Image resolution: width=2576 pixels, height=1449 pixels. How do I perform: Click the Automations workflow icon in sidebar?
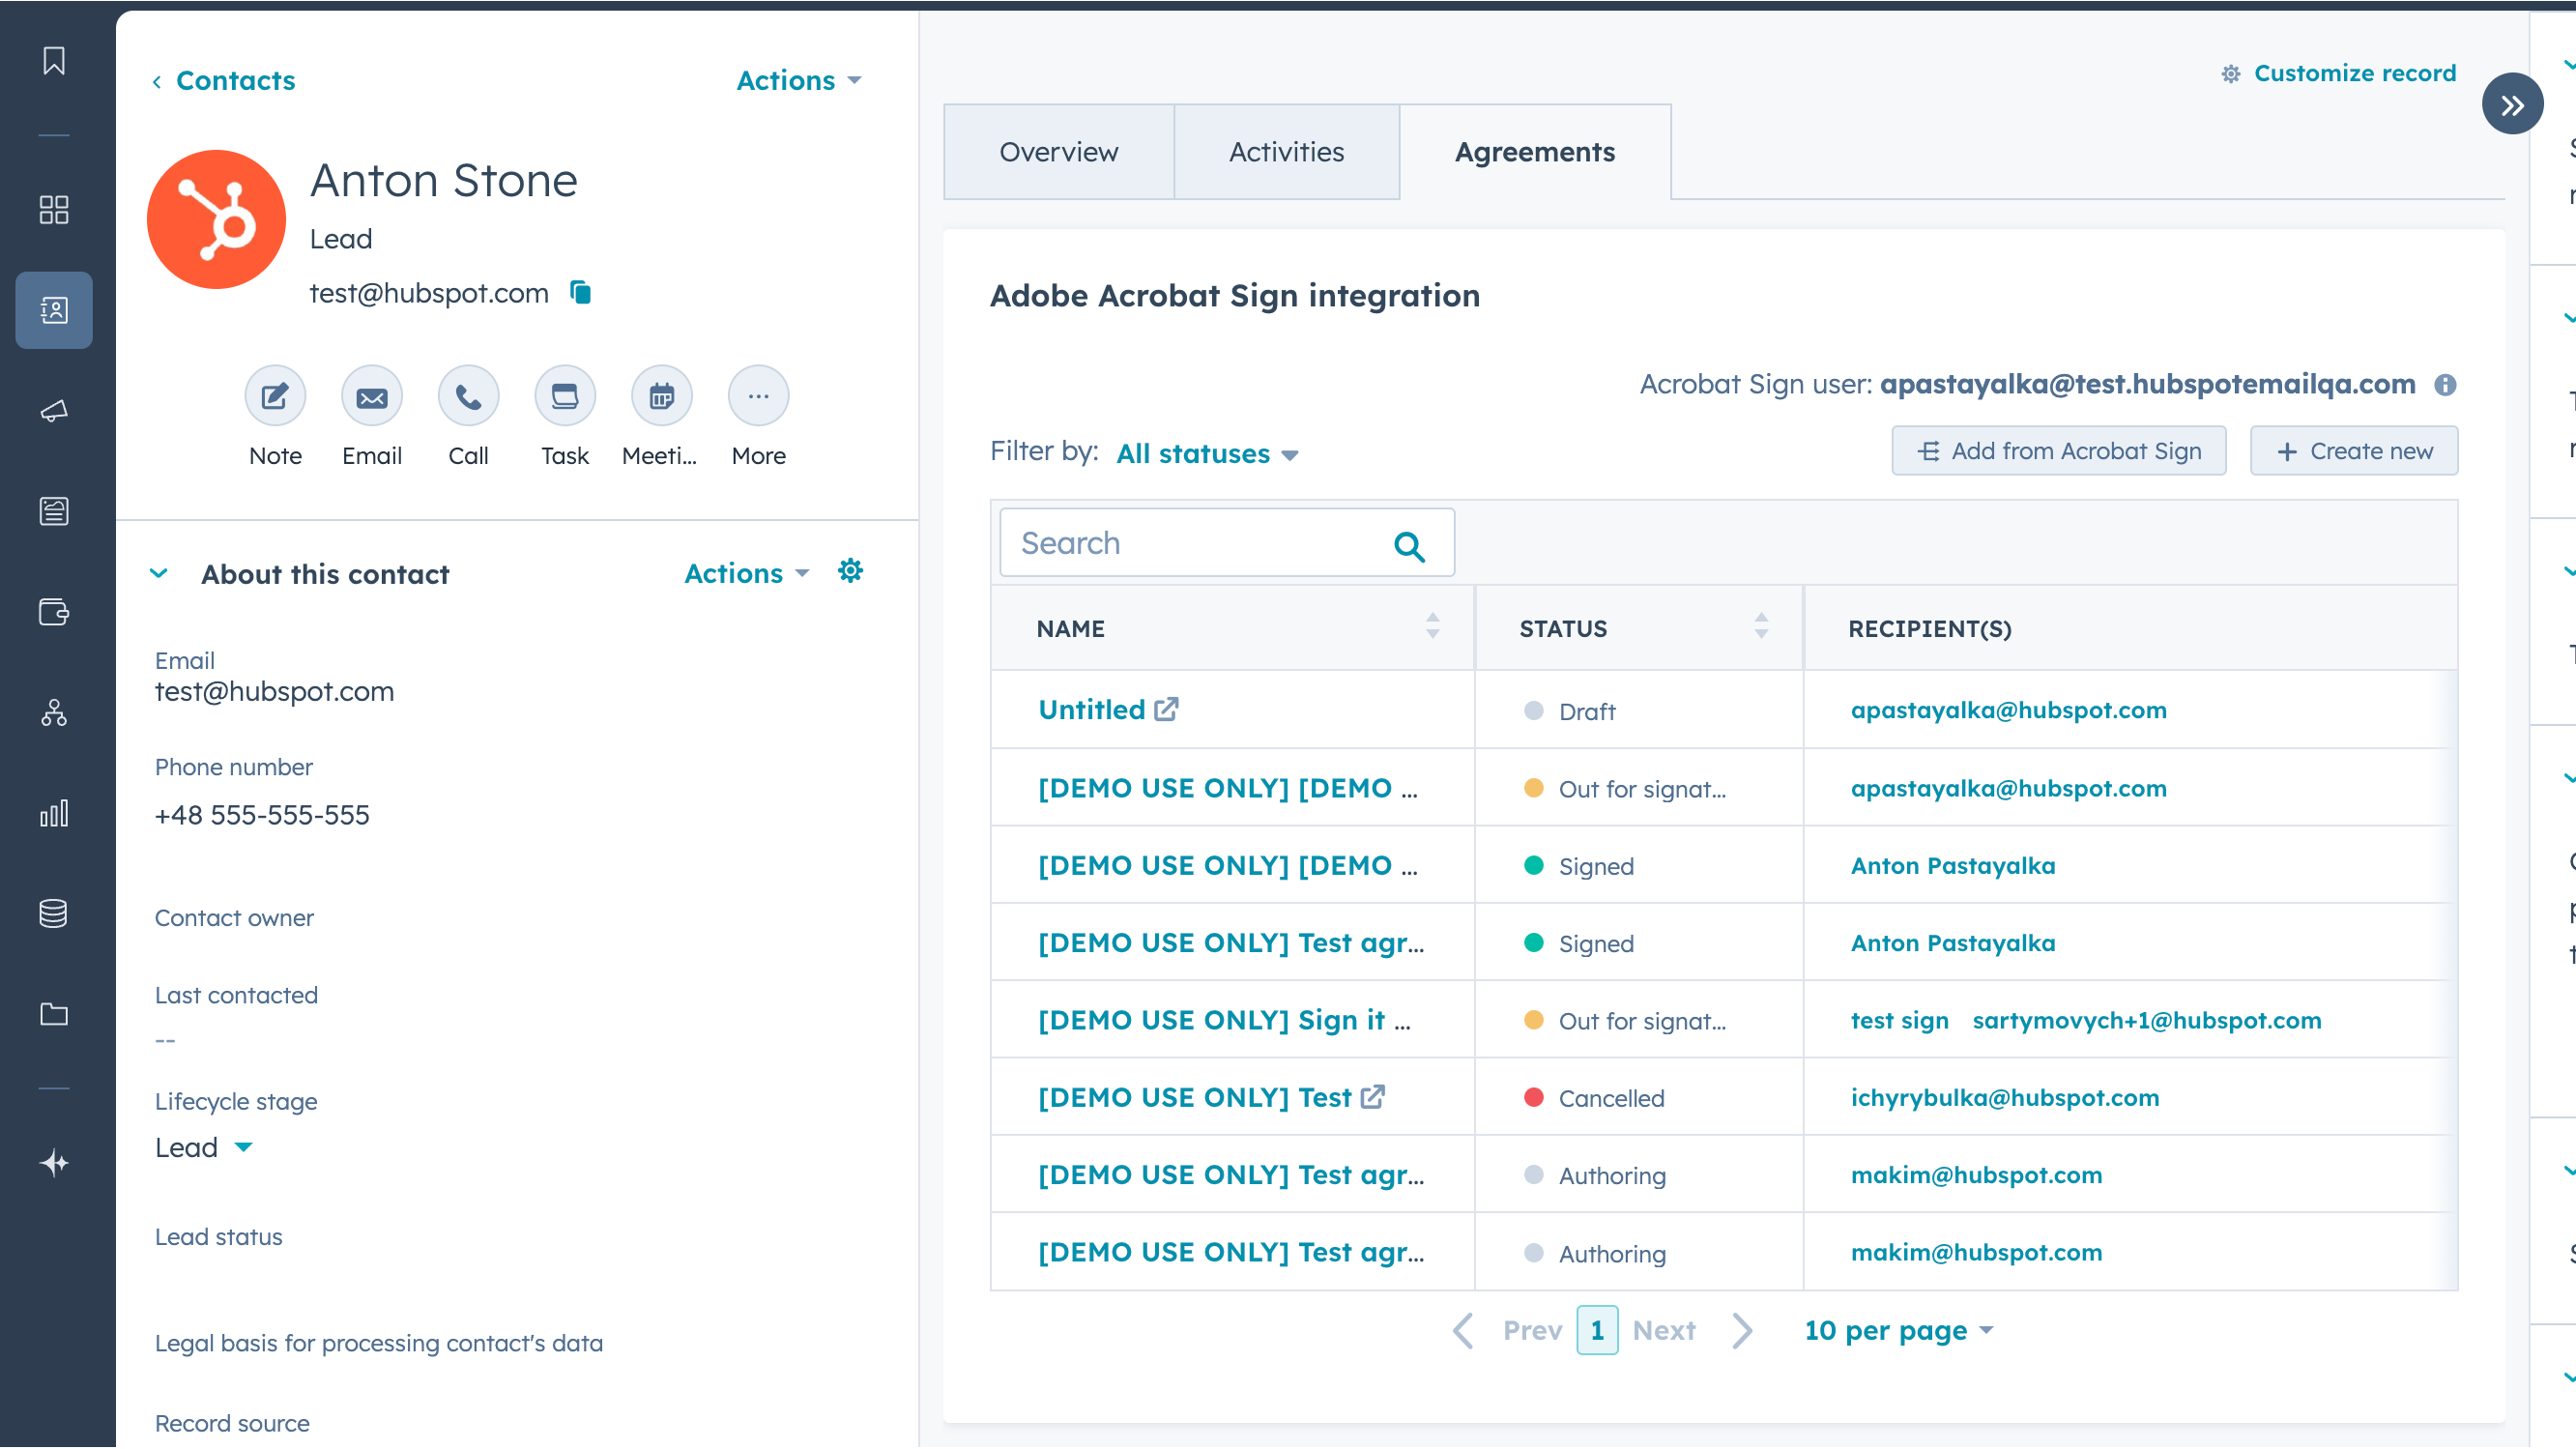tap(54, 713)
